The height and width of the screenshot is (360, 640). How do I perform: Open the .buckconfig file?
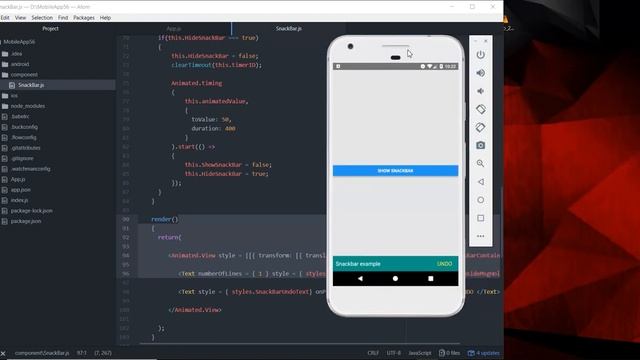click(24, 127)
